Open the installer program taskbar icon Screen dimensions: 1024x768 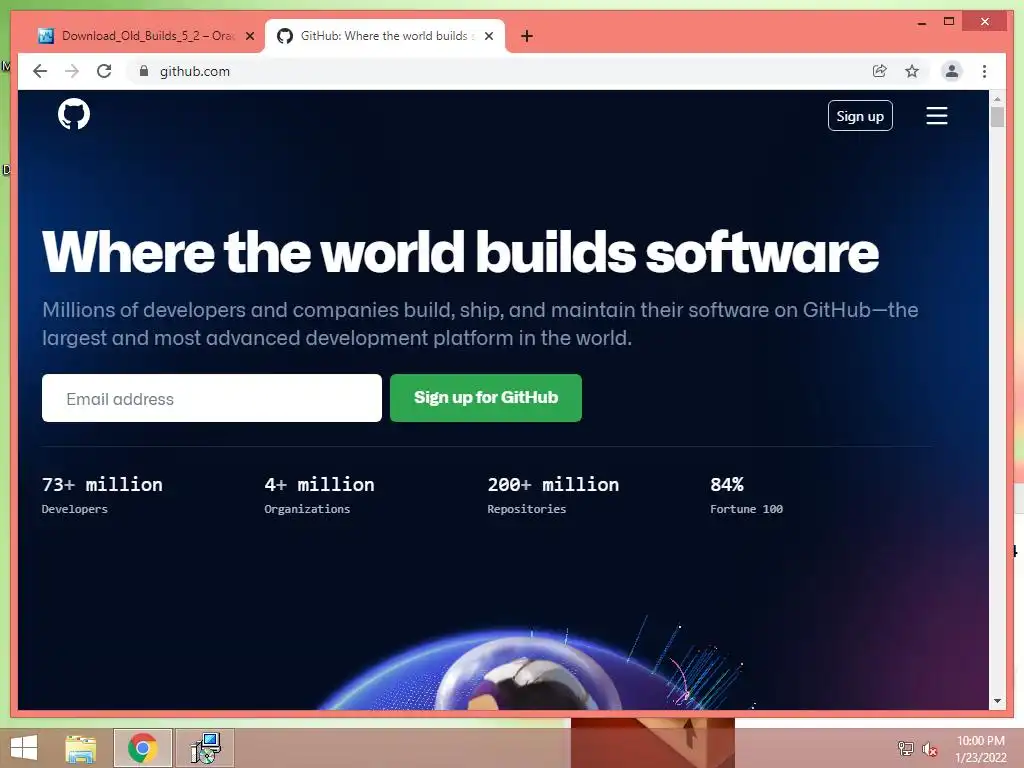[205, 748]
